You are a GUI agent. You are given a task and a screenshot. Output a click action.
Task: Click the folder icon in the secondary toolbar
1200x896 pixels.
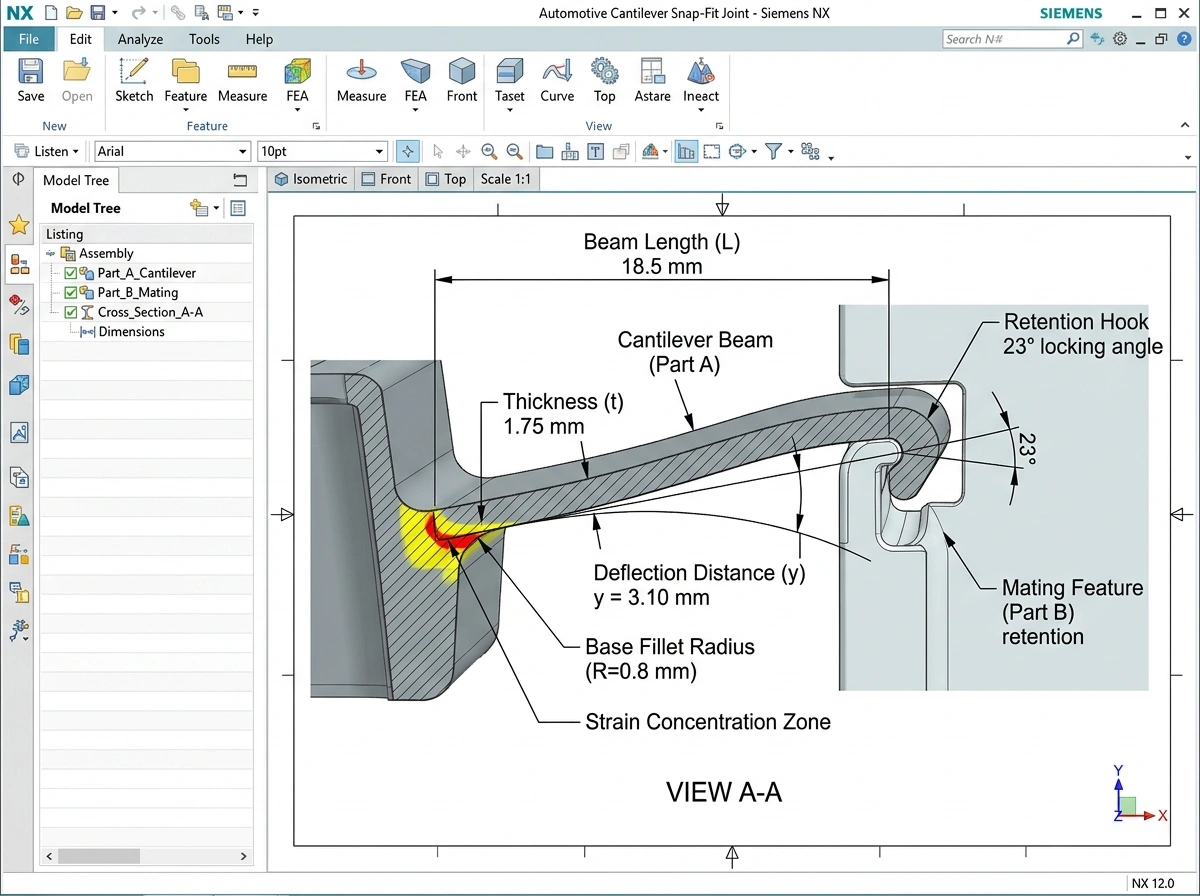(x=545, y=152)
